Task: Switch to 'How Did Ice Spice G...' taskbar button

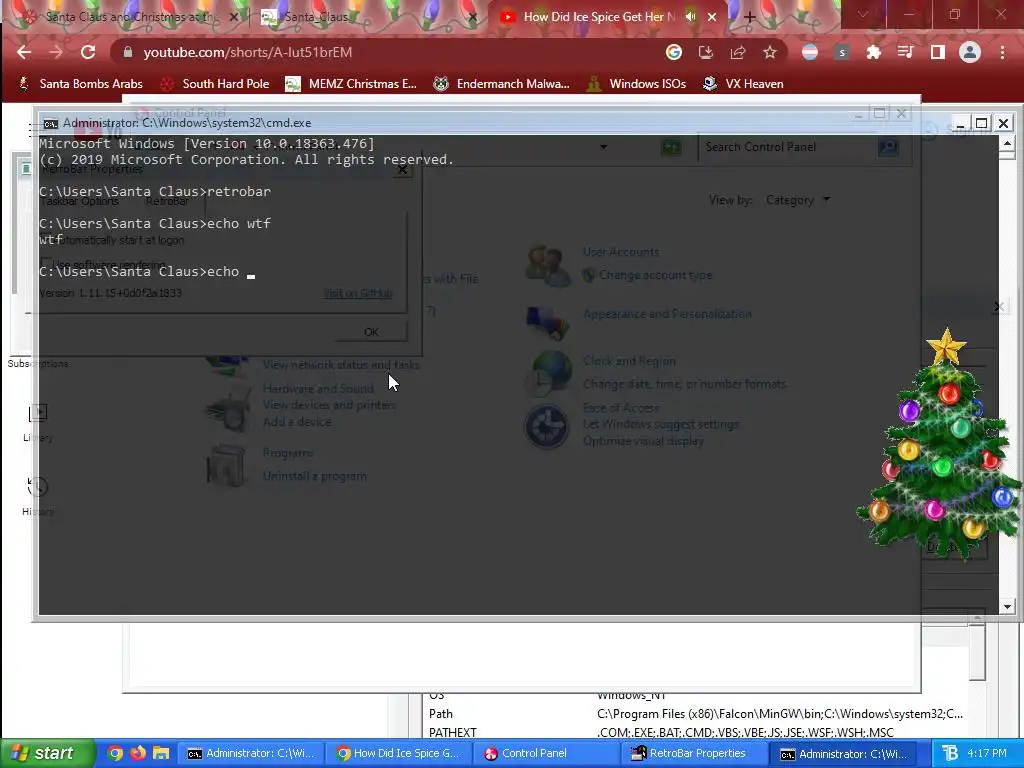Action: [398, 754]
